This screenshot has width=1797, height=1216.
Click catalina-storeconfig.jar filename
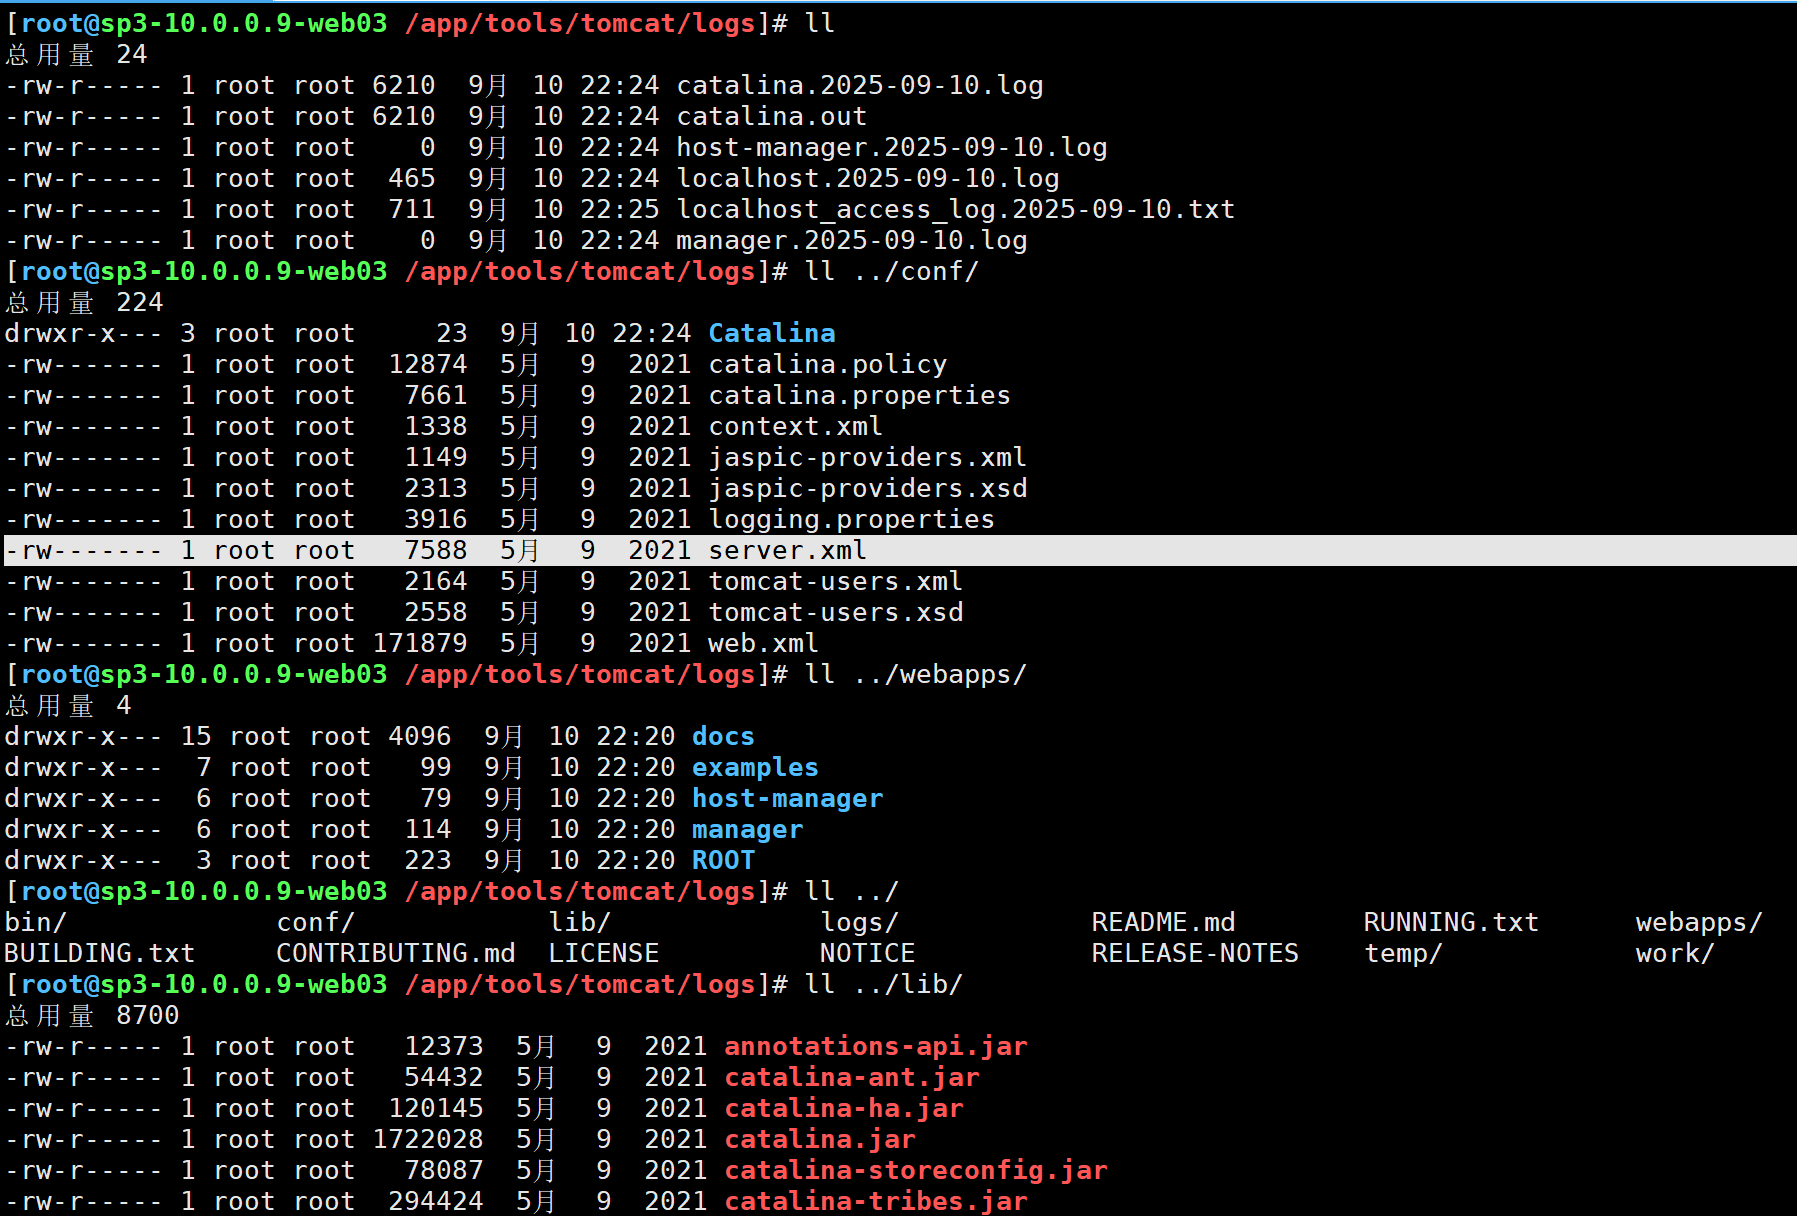916,1170
